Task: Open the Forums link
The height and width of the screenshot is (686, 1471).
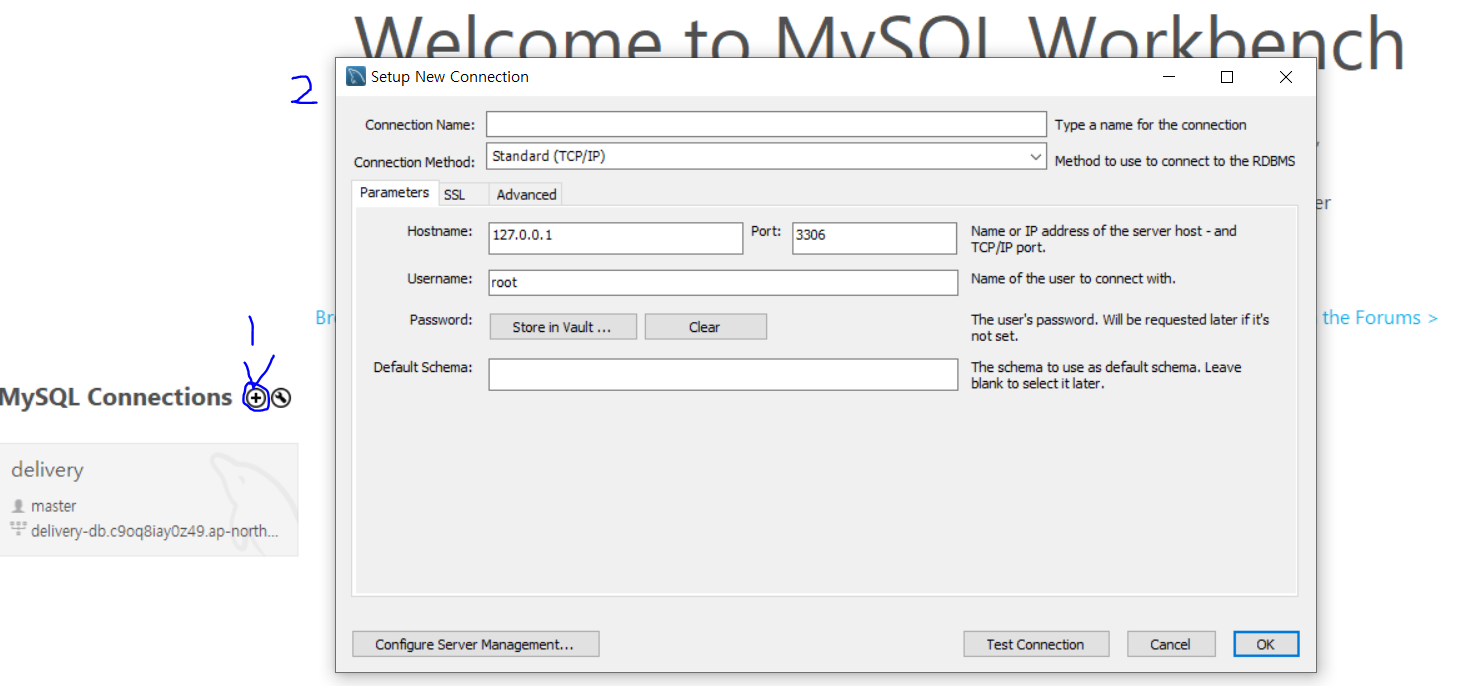Action: 1380,318
